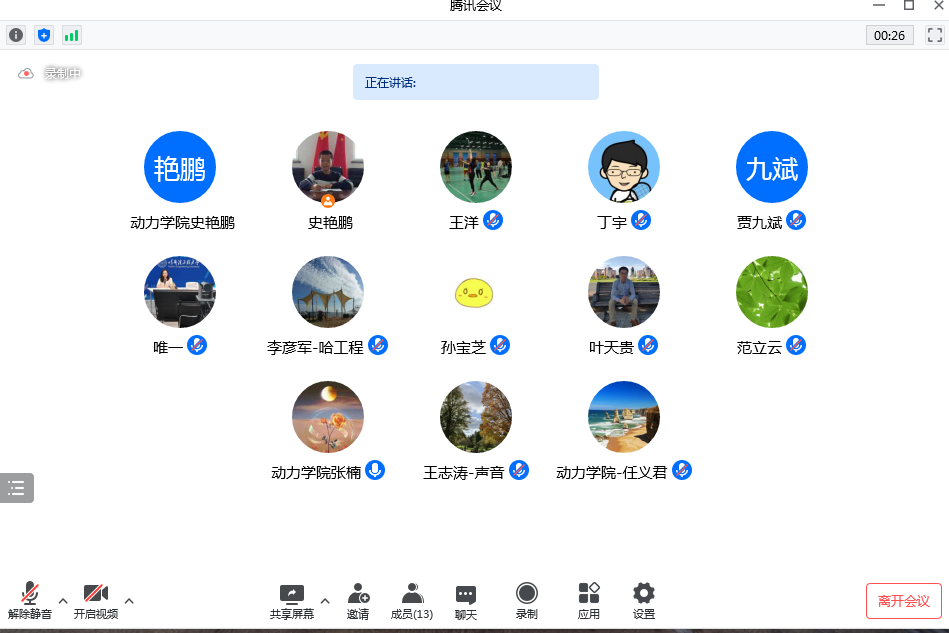Click the Leave Meeting (离开会议) button

pyautogui.click(x=903, y=601)
